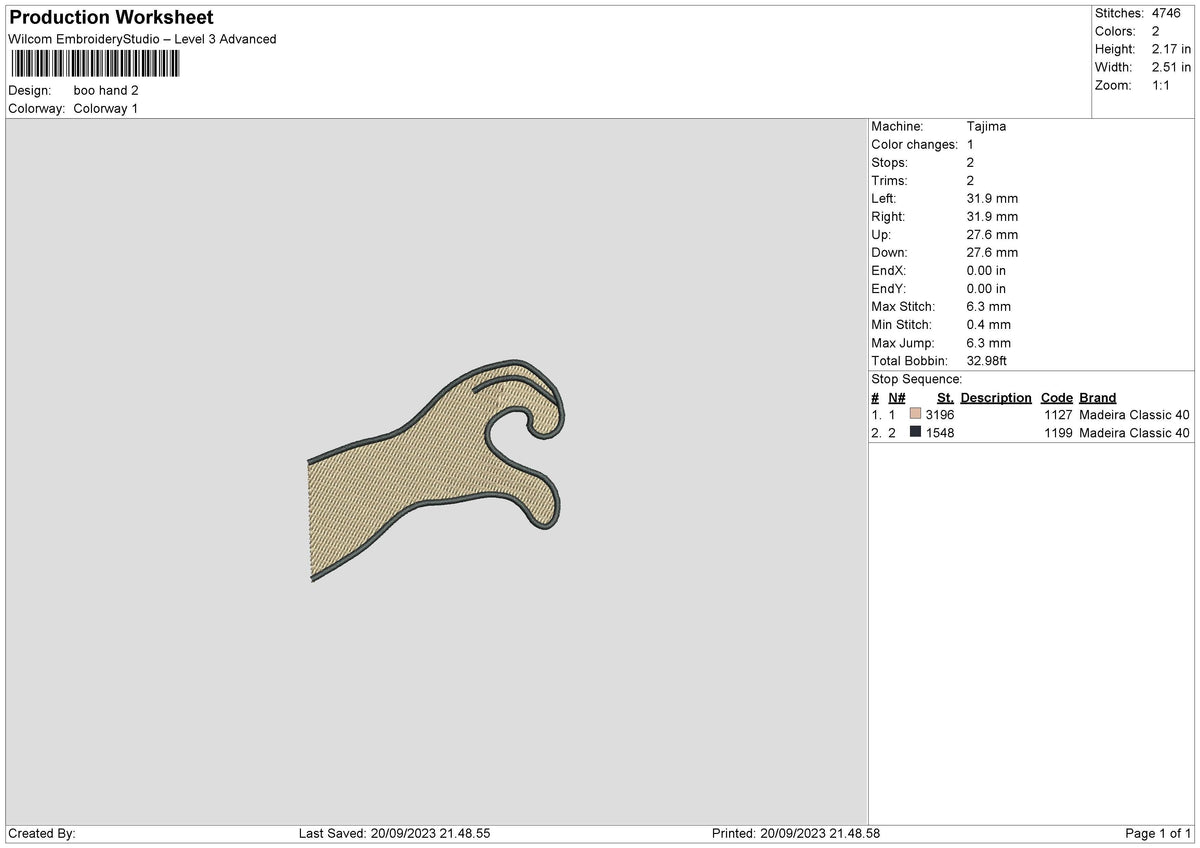Click the 'Stop Sequence:' heading
Screen dimensions: 1200x848
point(917,379)
